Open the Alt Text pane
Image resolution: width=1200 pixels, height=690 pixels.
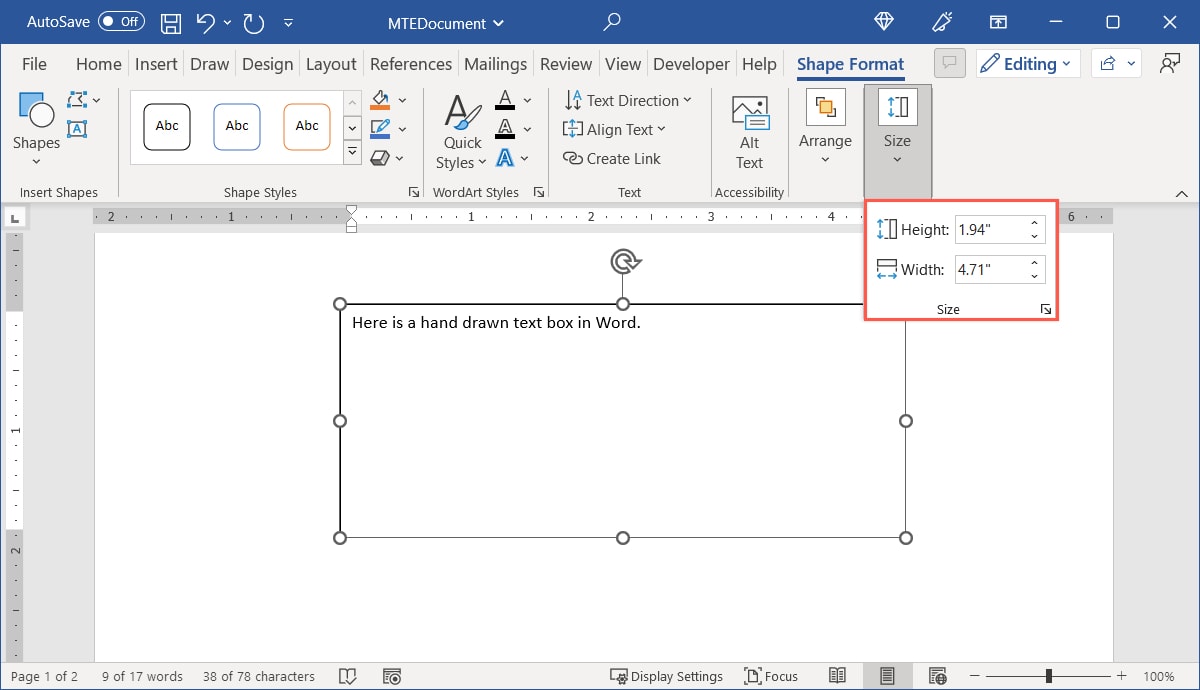[749, 131]
